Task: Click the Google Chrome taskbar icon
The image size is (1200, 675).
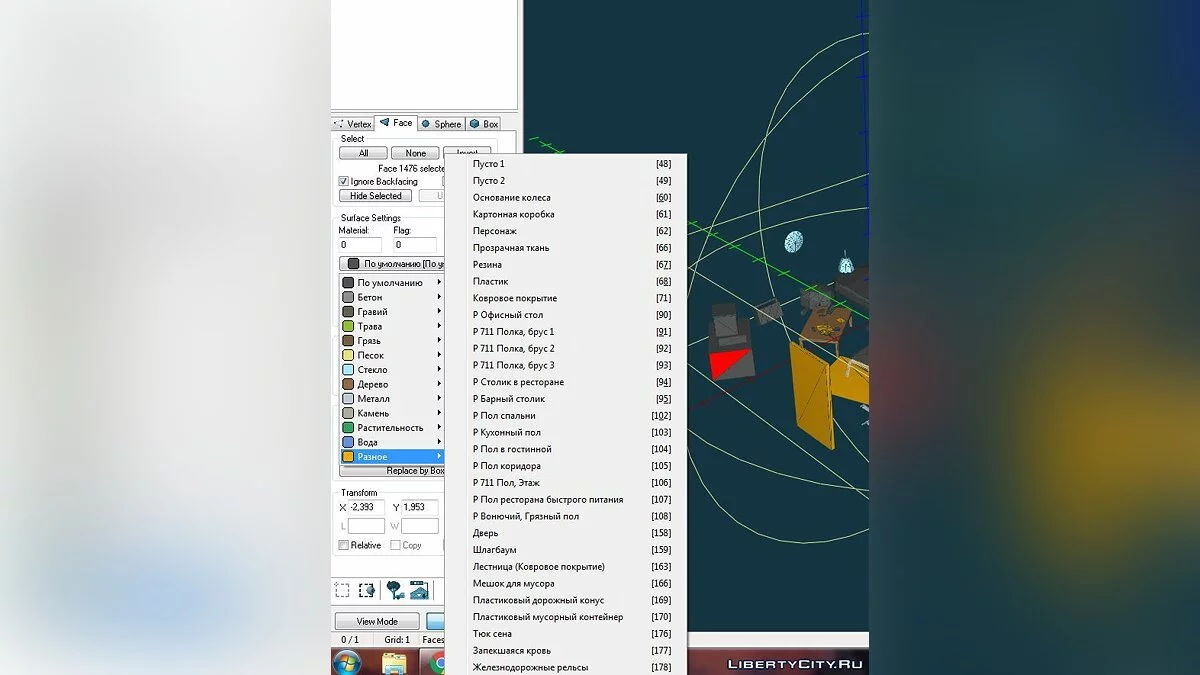Action: 438,662
